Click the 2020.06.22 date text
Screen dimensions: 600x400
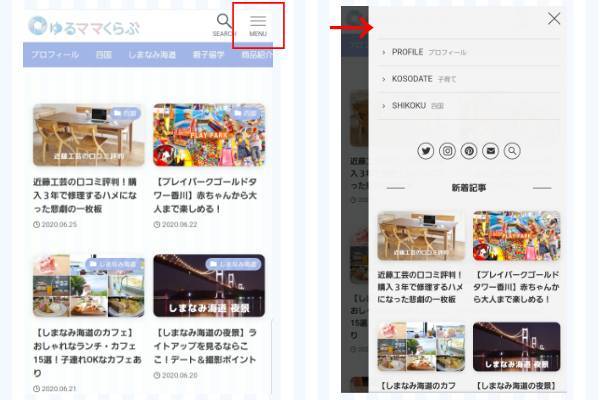point(179,225)
